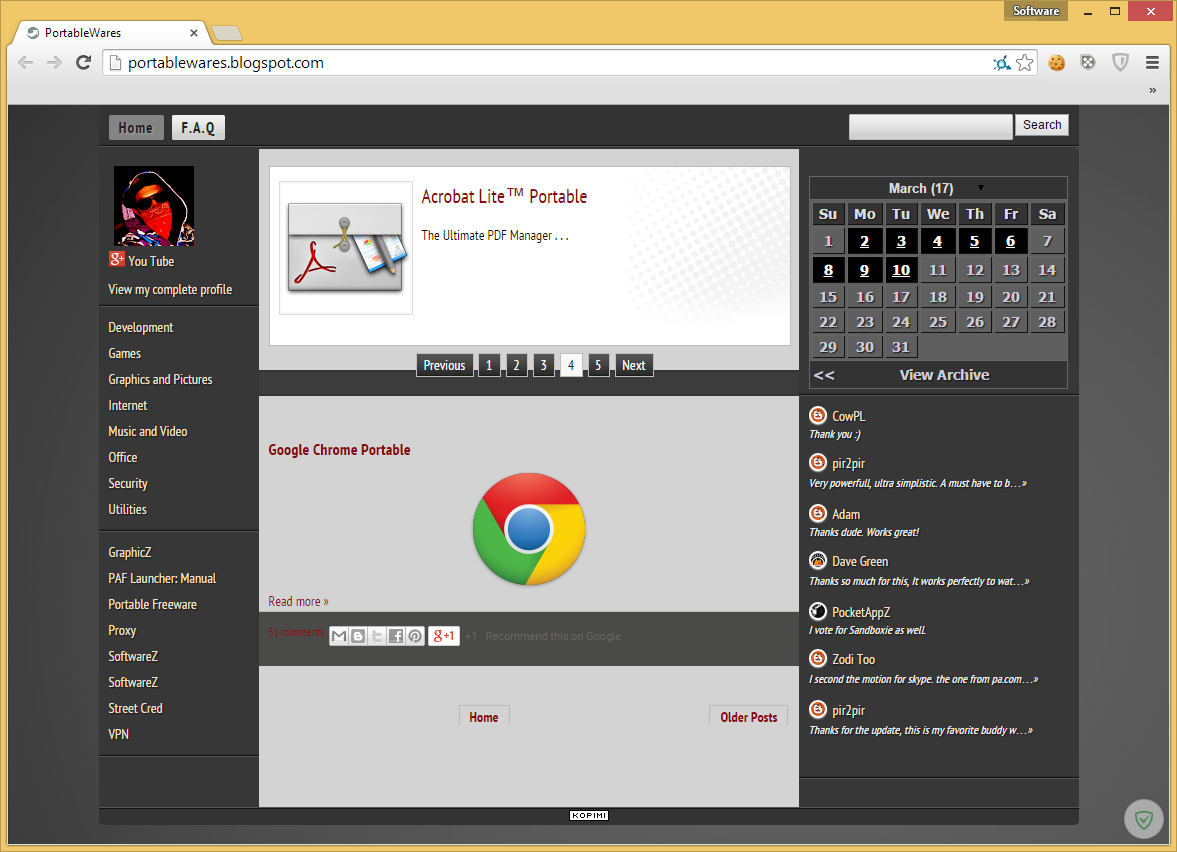Open the Graphics and Pictures category
Image resolution: width=1177 pixels, height=852 pixels.
160,379
